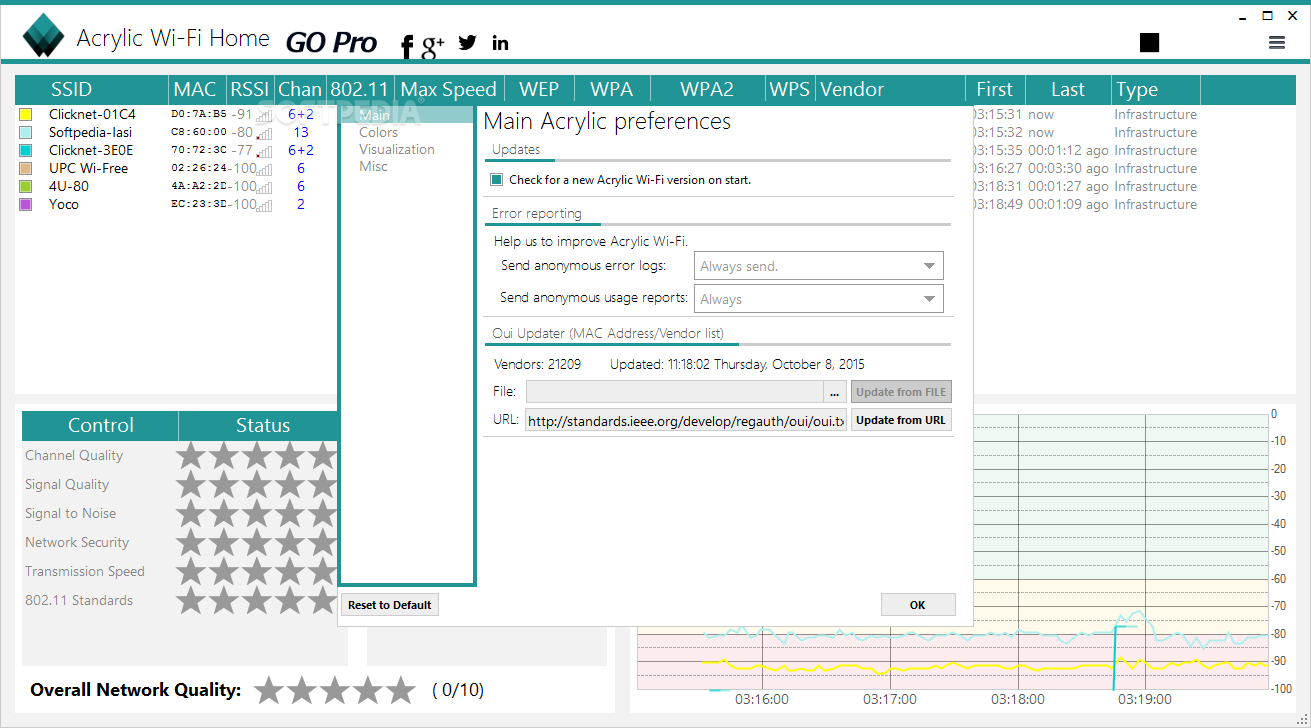This screenshot has height=728, width=1311.
Task: Click the black stop-scan square icon
Action: coord(1149,42)
